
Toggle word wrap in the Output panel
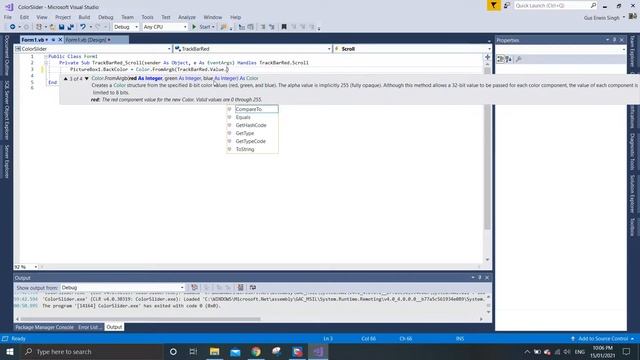pyautogui.click(x=253, y=288)
